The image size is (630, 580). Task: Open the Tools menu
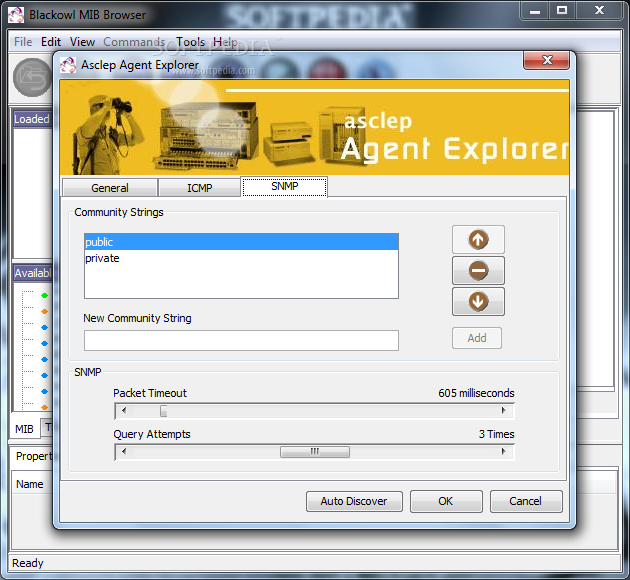[x=190, y=42]
